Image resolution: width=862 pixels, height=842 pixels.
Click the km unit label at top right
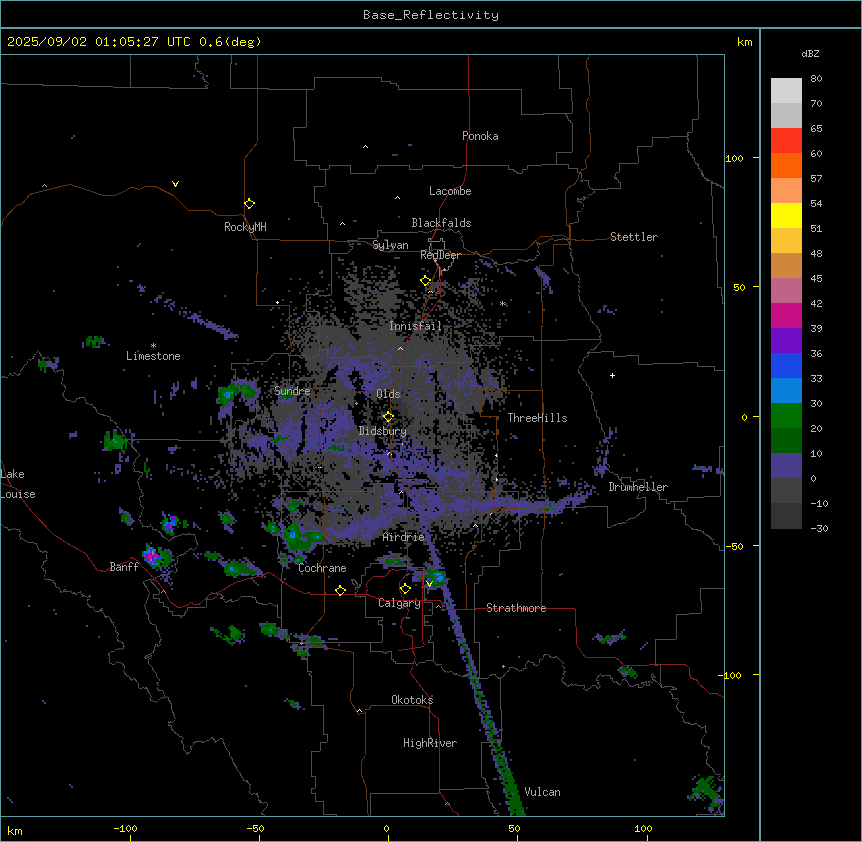[744, 42]
